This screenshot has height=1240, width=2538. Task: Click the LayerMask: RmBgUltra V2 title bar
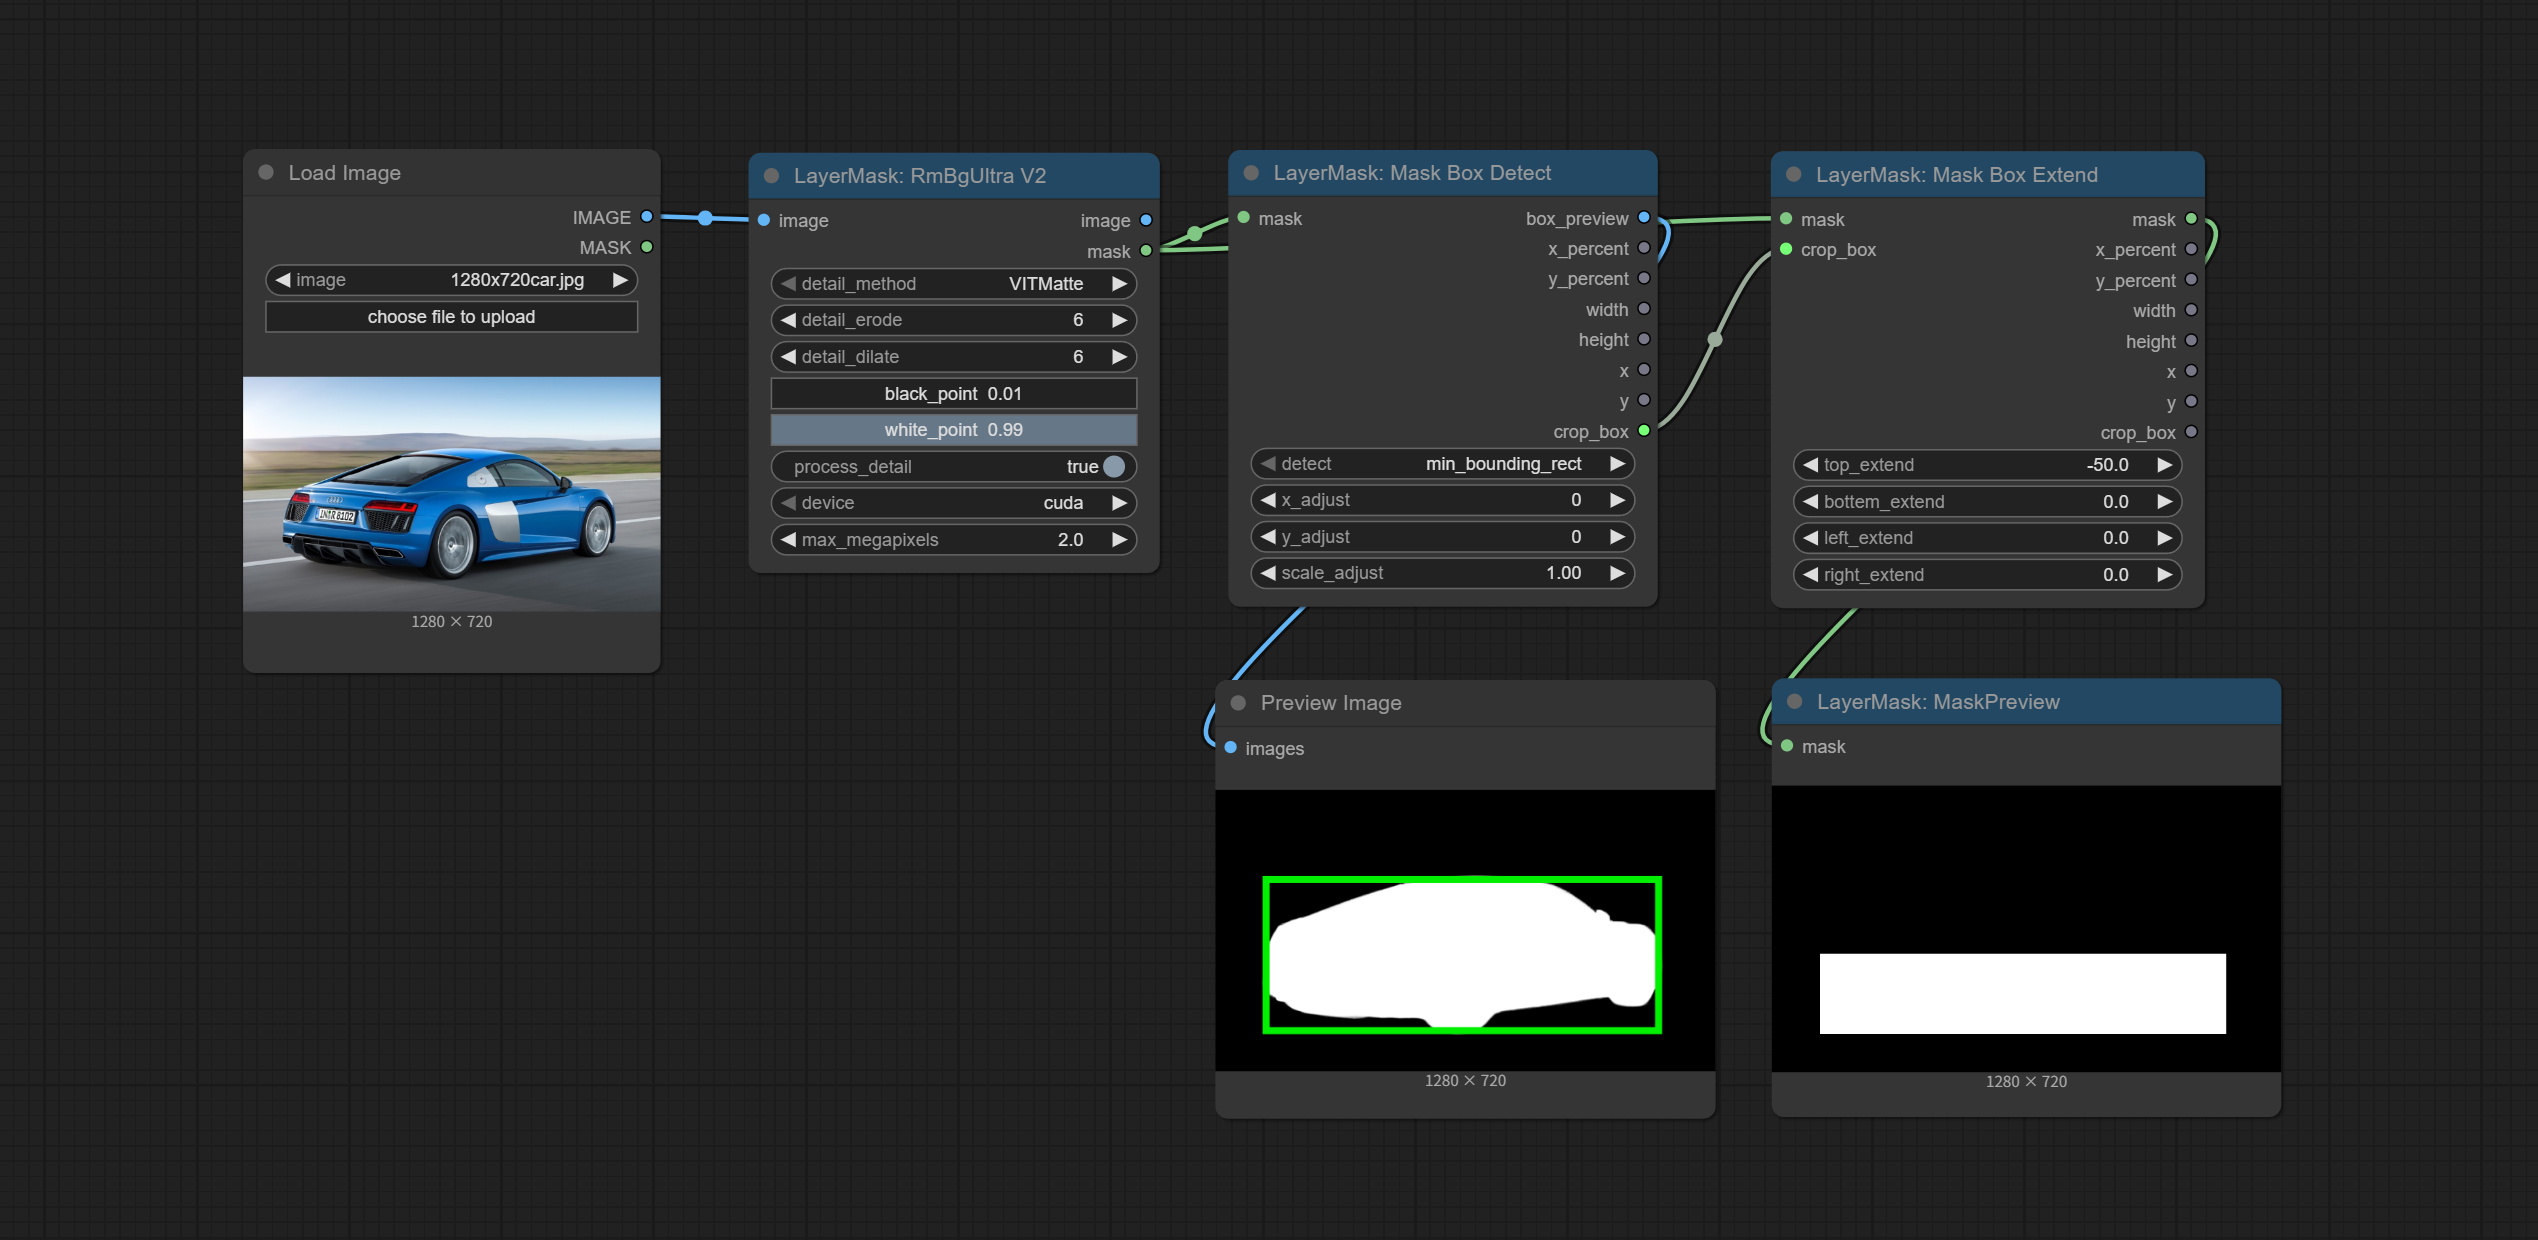point(919,176)
